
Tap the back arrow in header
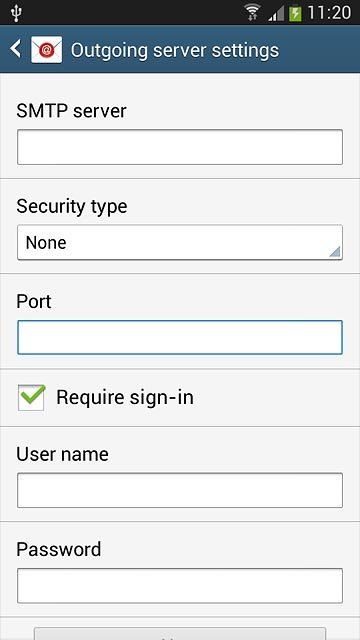(16, 49)
